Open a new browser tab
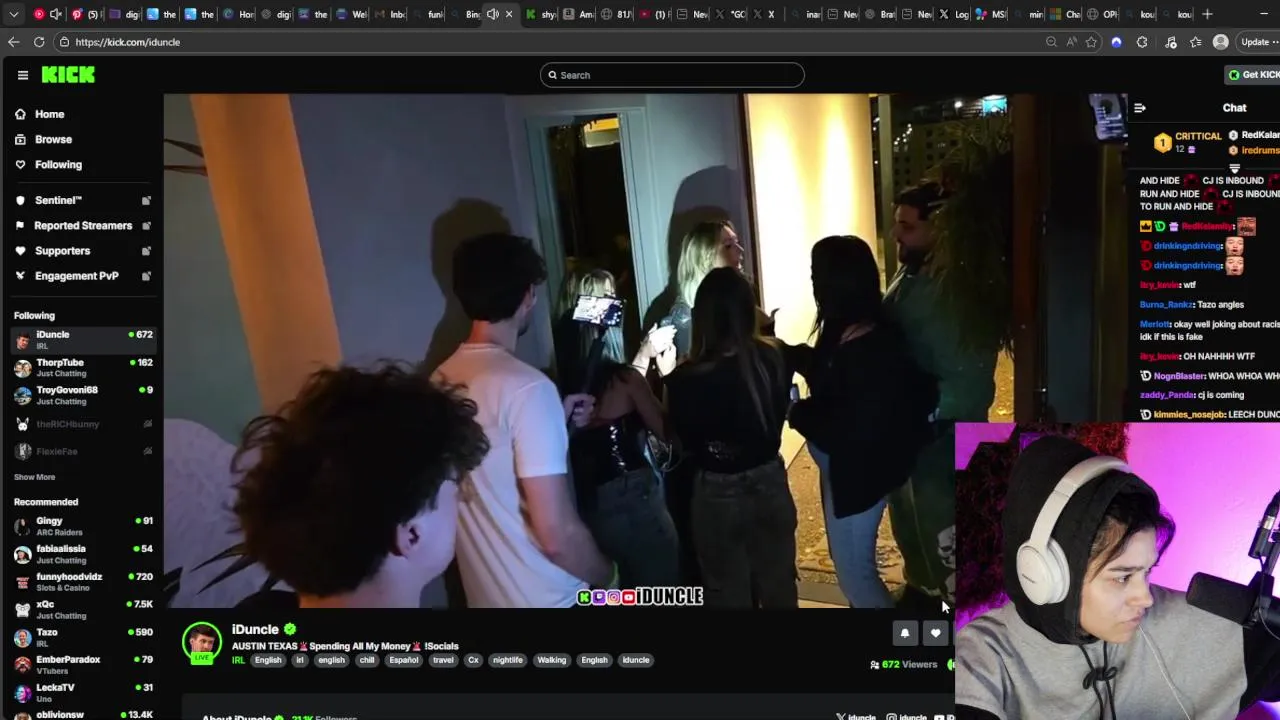The width and height of the screenshot is (1280, 720). click(1207, 14)
